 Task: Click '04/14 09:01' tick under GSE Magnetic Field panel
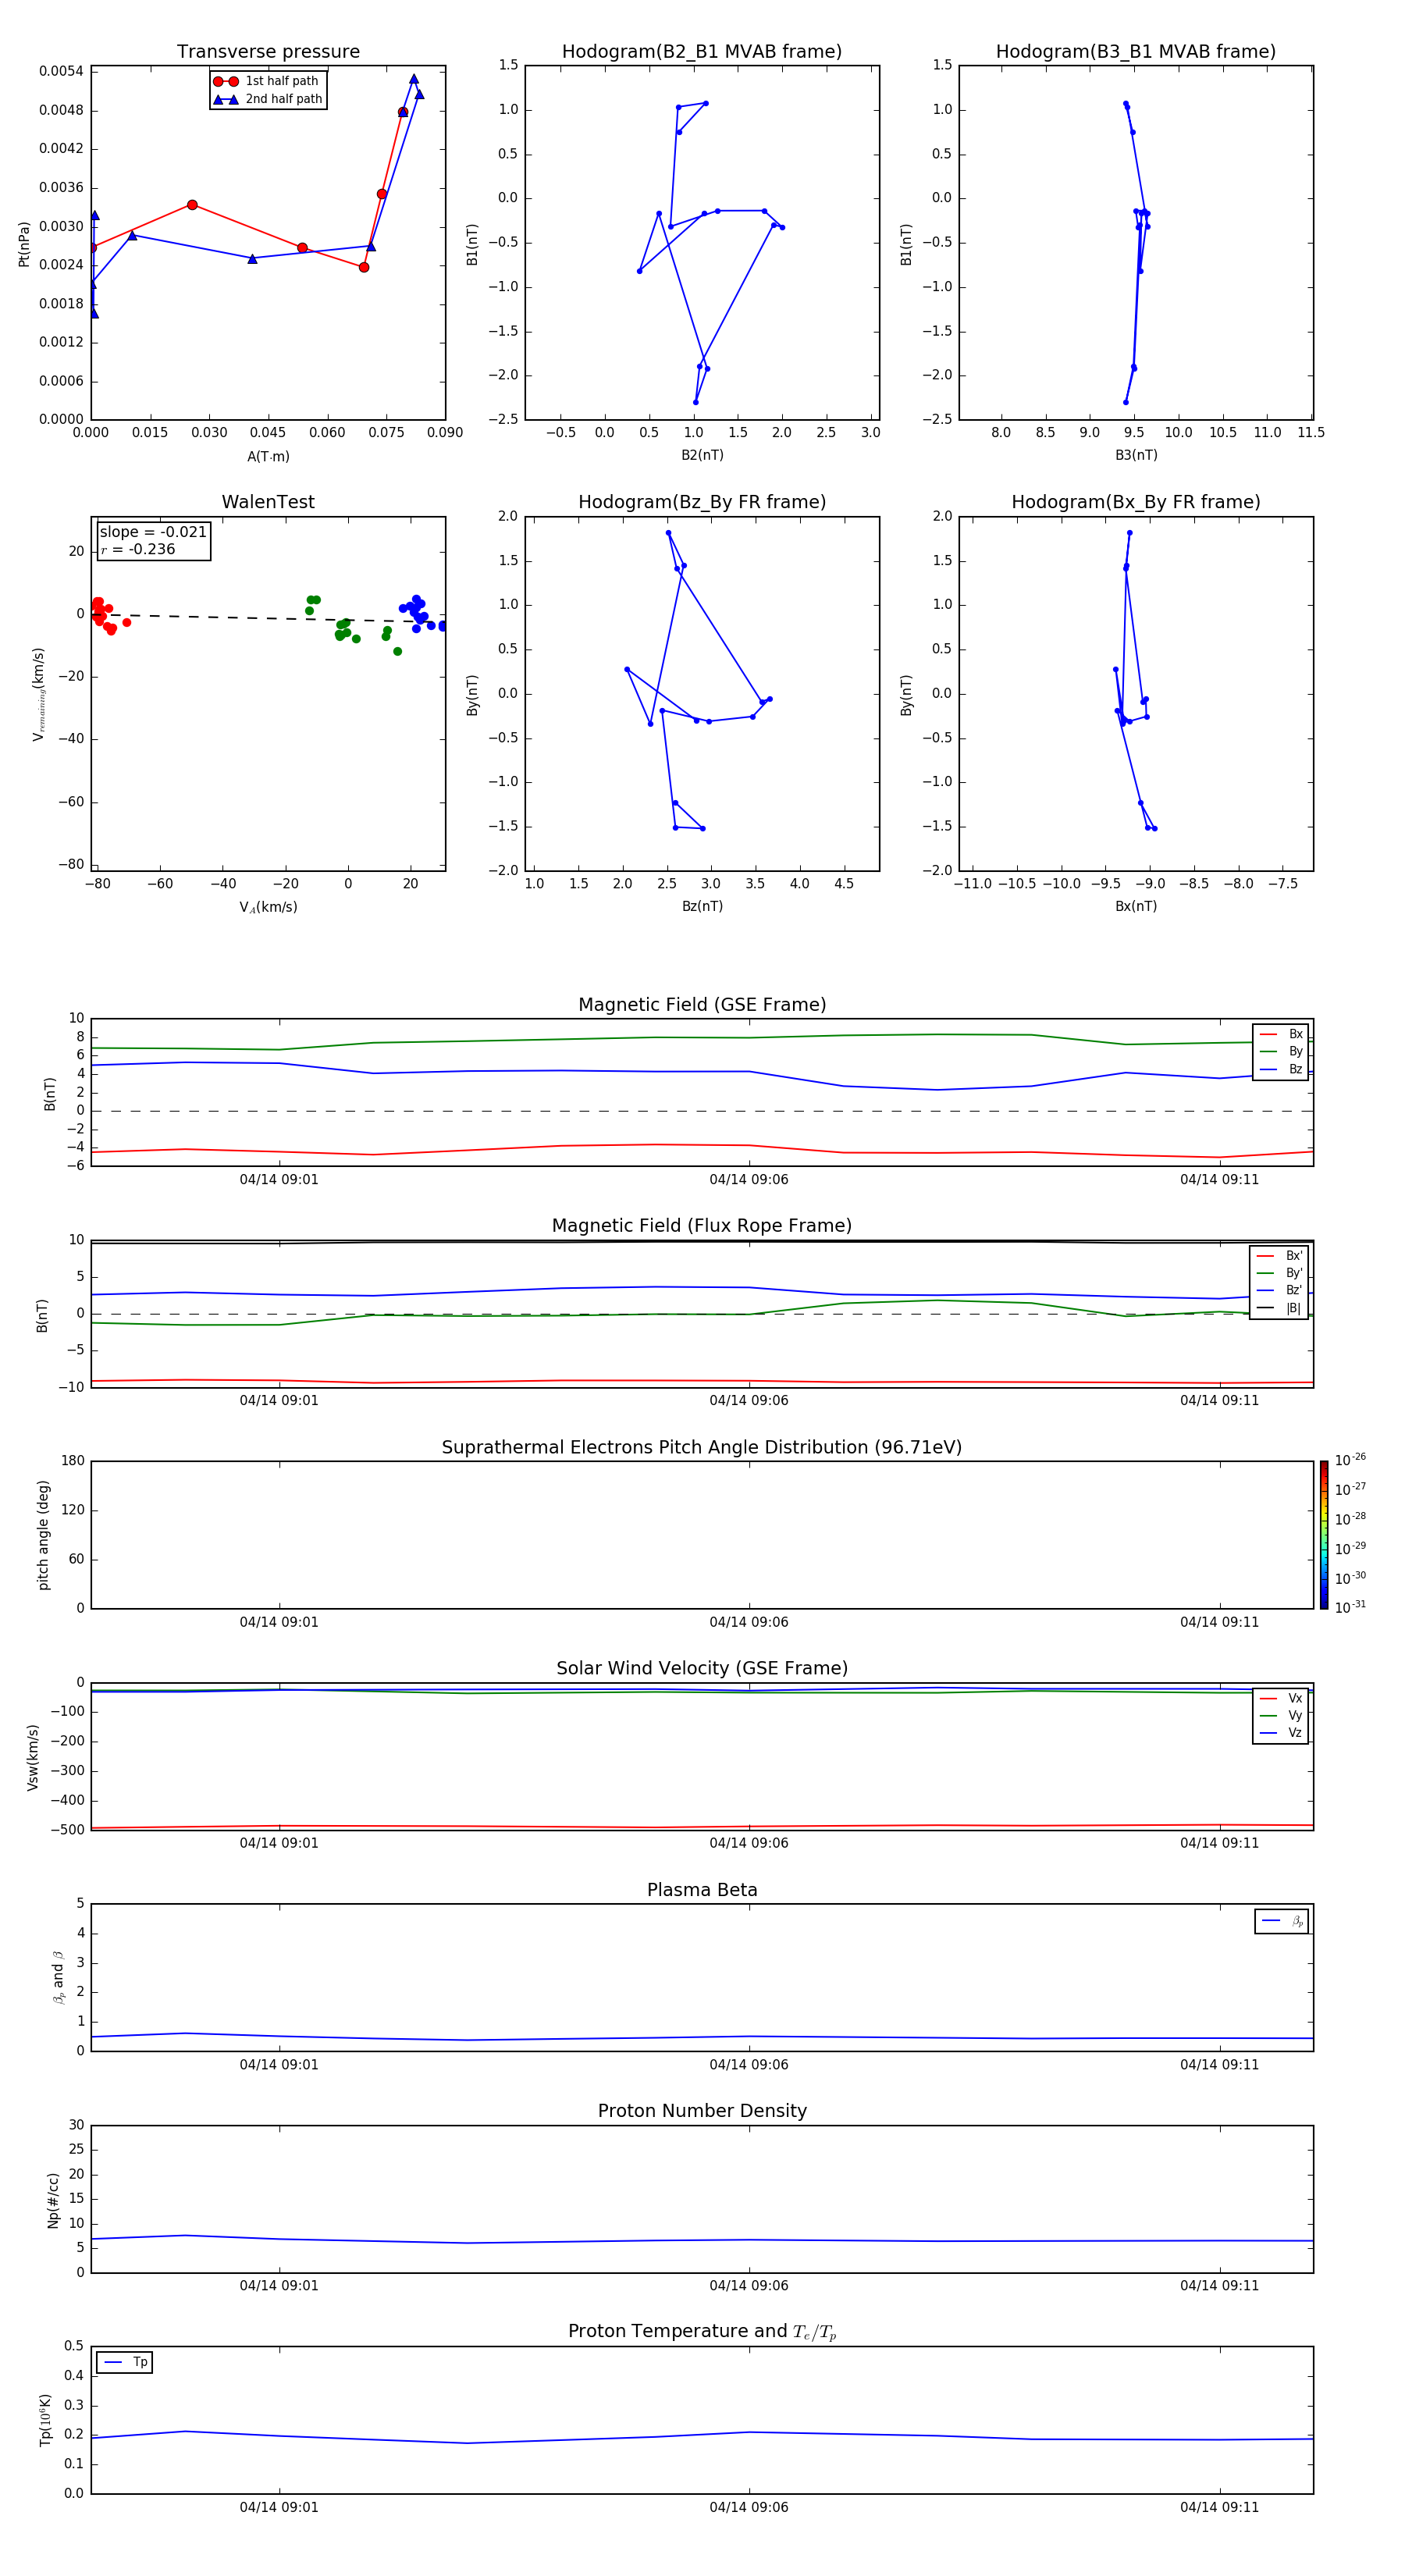(x=279, y=1180)
